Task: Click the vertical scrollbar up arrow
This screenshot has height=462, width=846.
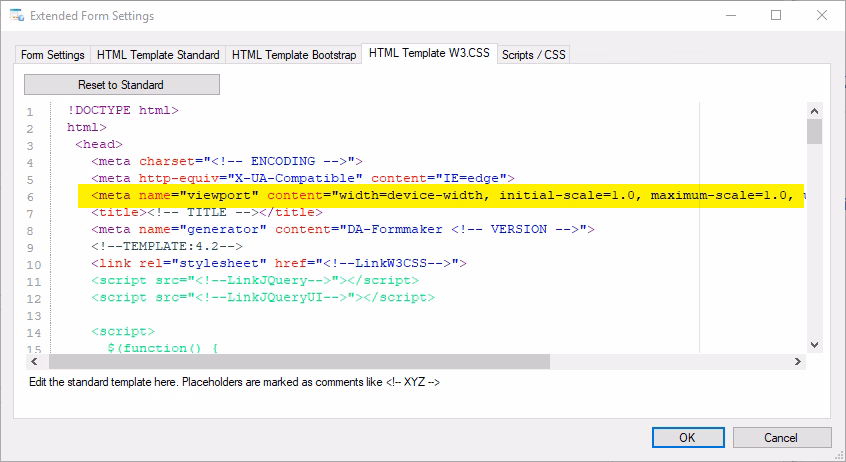Action: coord(814,110)
